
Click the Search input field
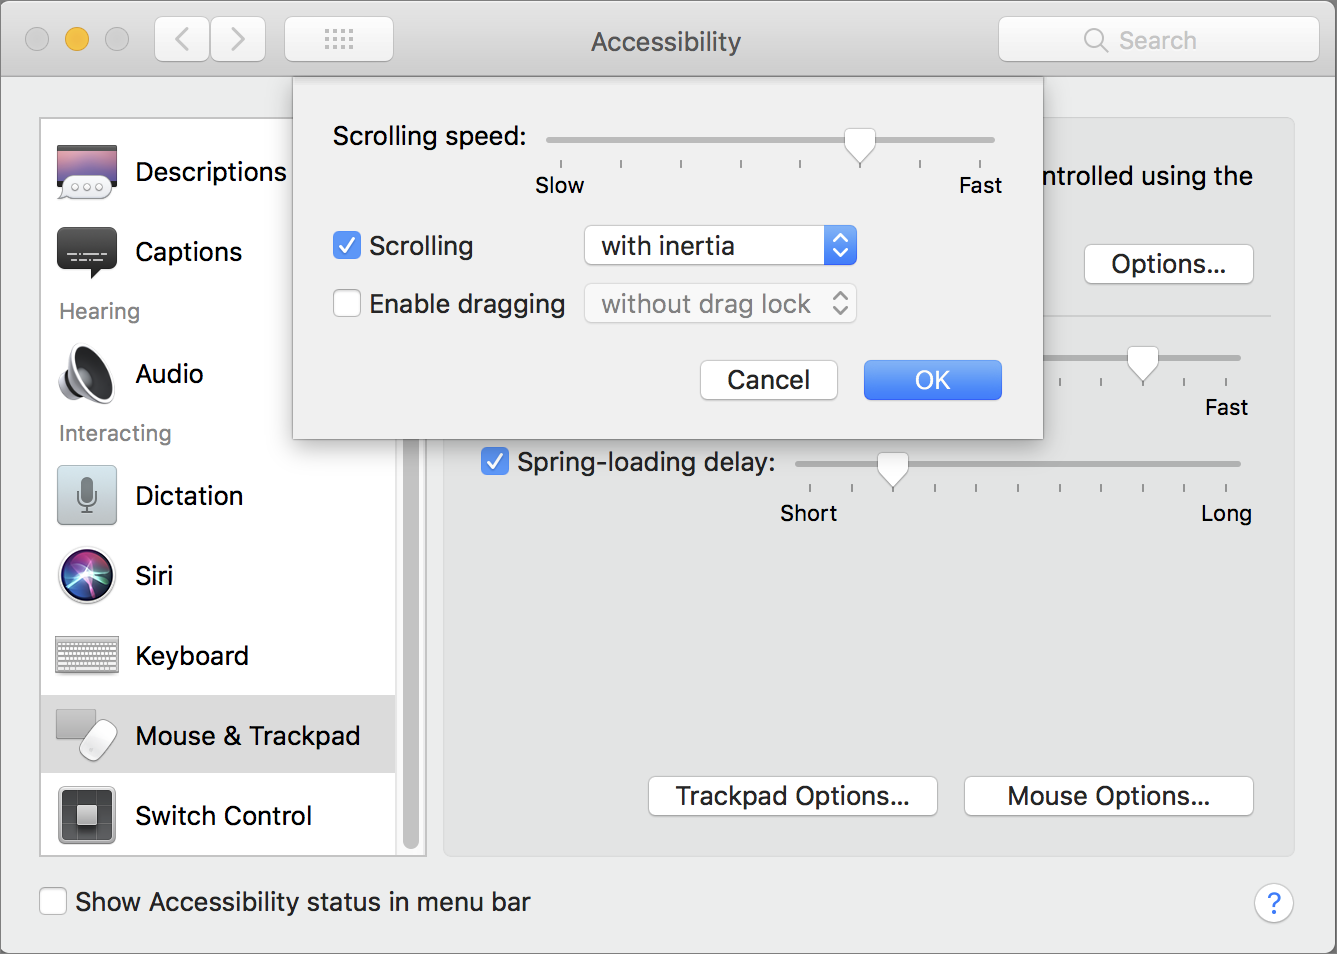[x=1159, y=40]
